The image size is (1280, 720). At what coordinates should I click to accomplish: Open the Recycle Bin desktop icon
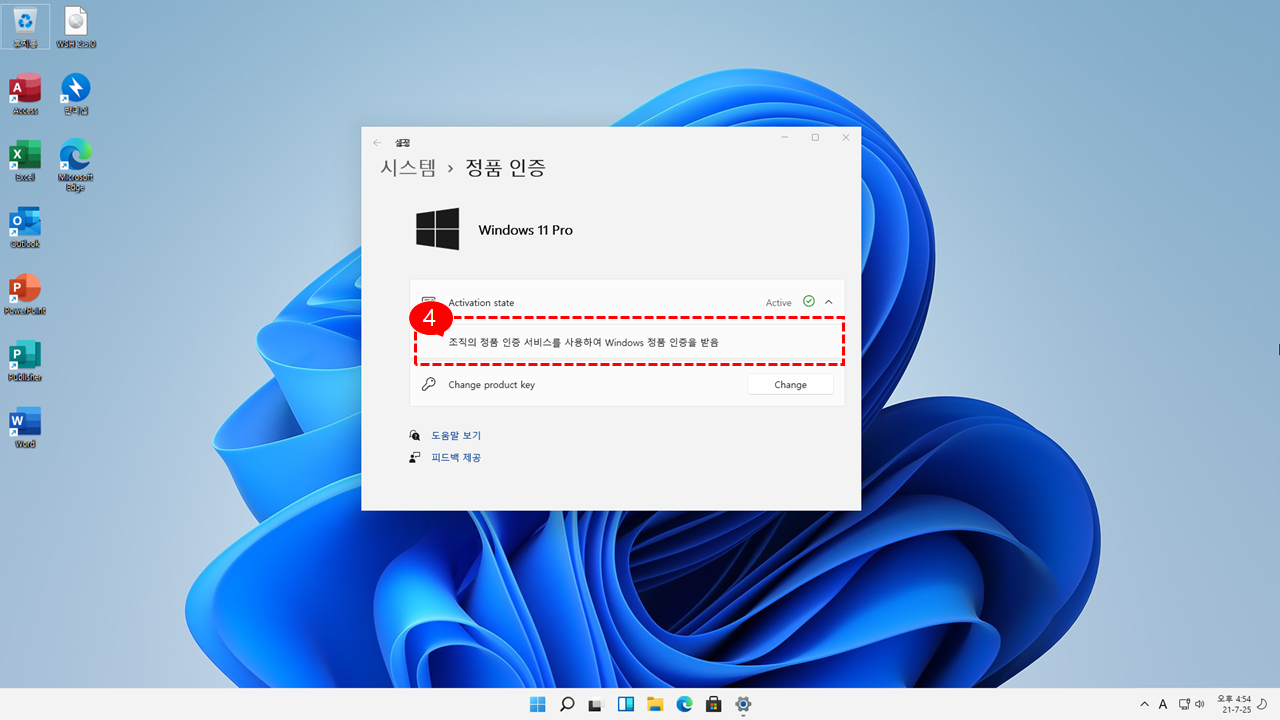(x=25, y=27)
